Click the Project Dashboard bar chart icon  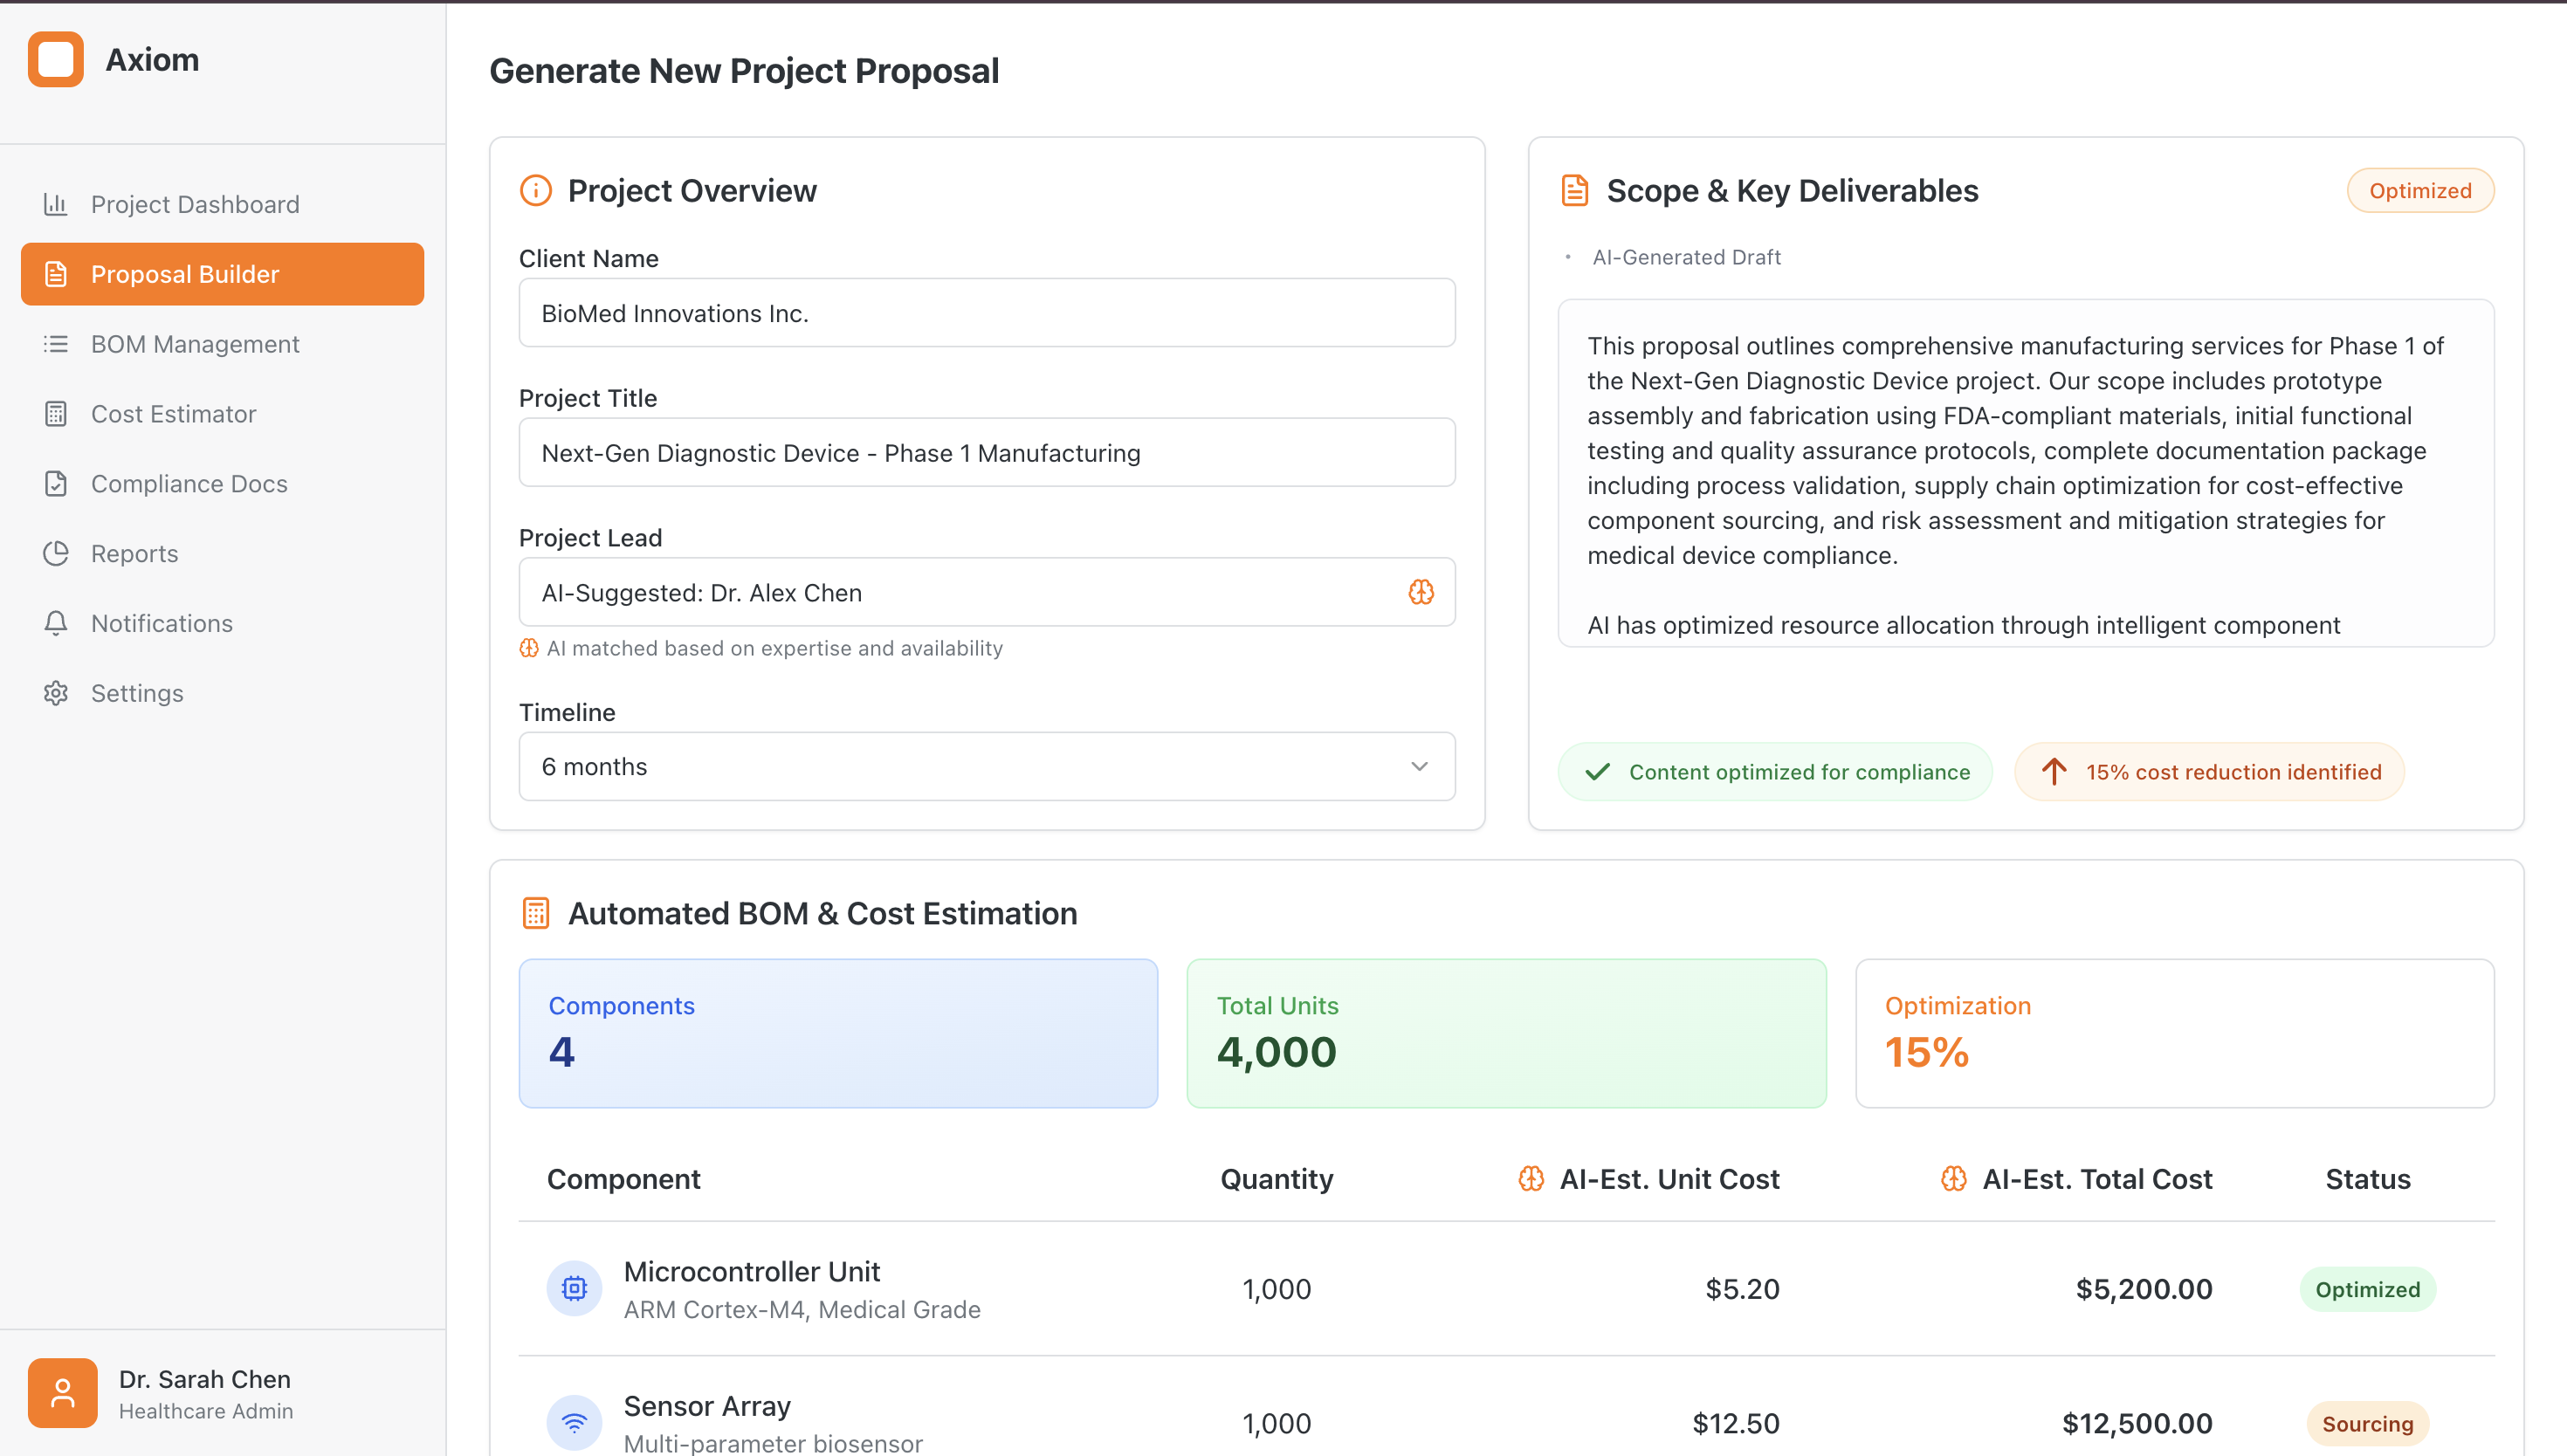[x=56, y=204]
